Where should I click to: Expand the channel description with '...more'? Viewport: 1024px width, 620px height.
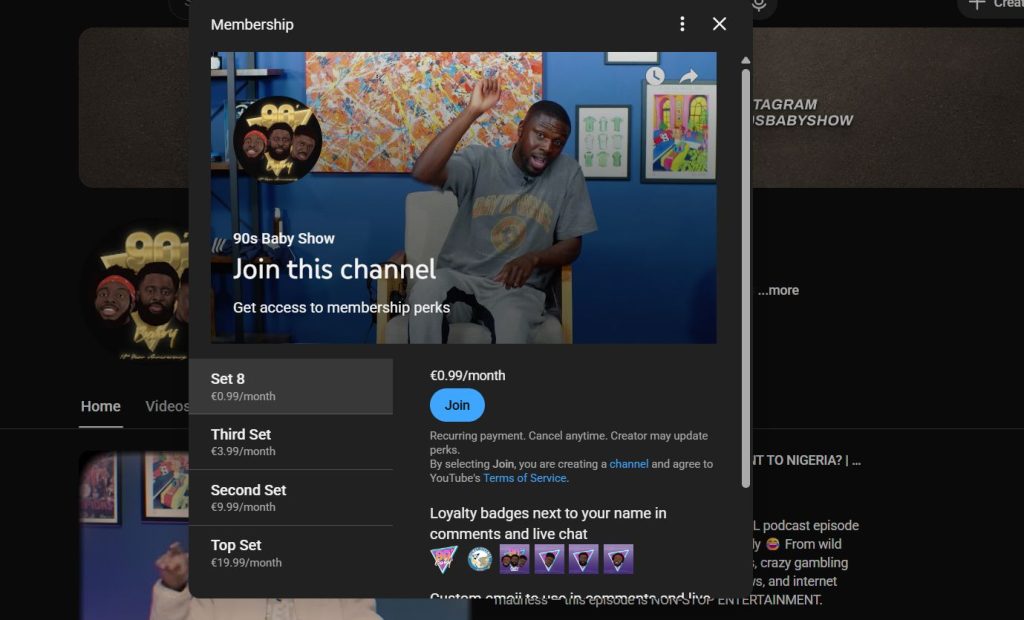778,290
